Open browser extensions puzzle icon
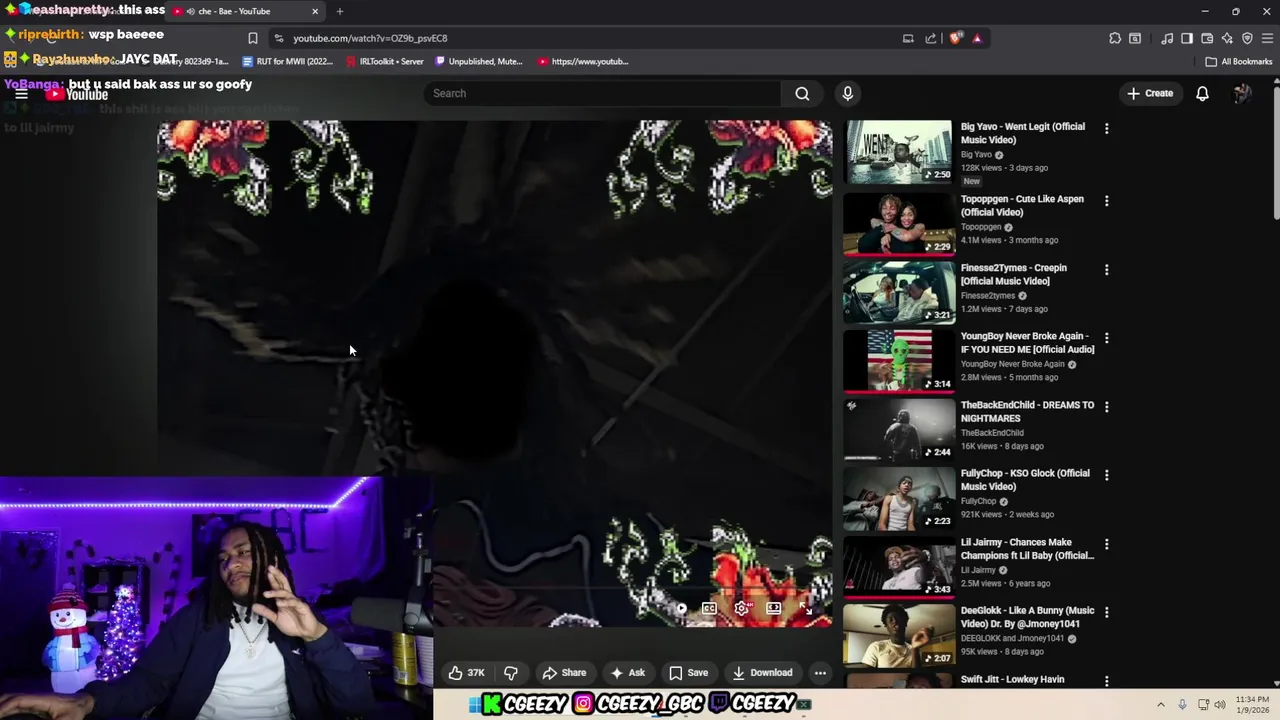This screenshot has height=720, width=1280. click(x=1115, y=38)
